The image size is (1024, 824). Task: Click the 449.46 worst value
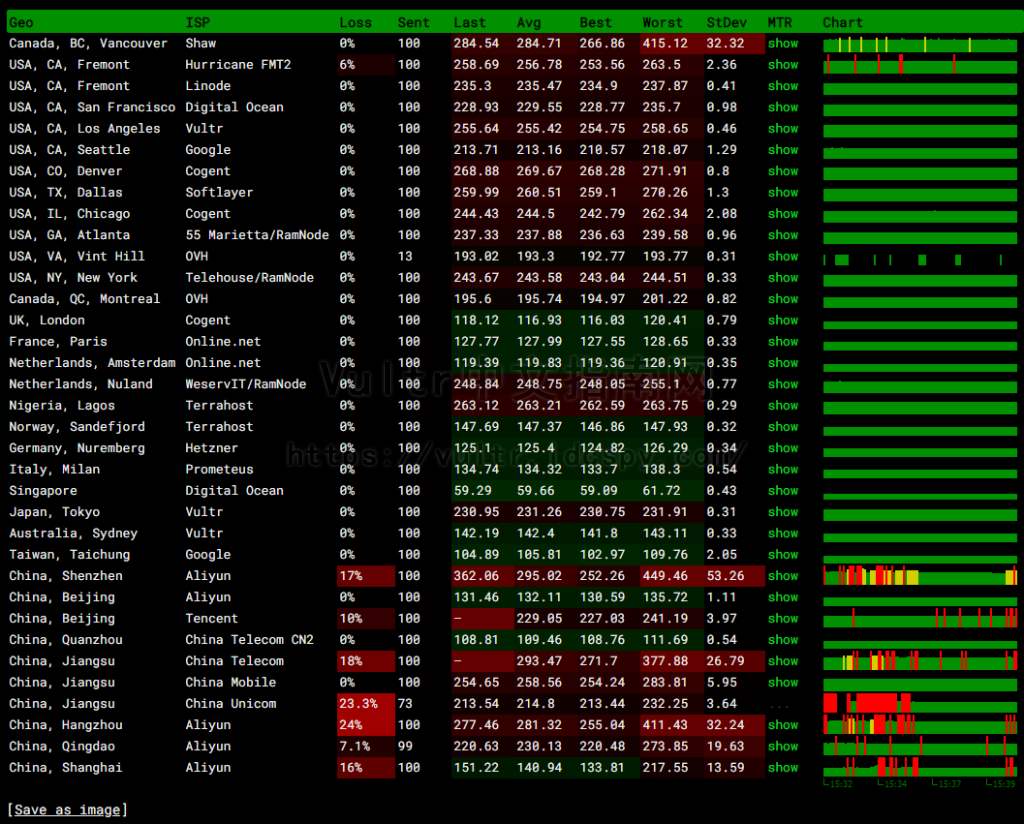tap(665, 576)
